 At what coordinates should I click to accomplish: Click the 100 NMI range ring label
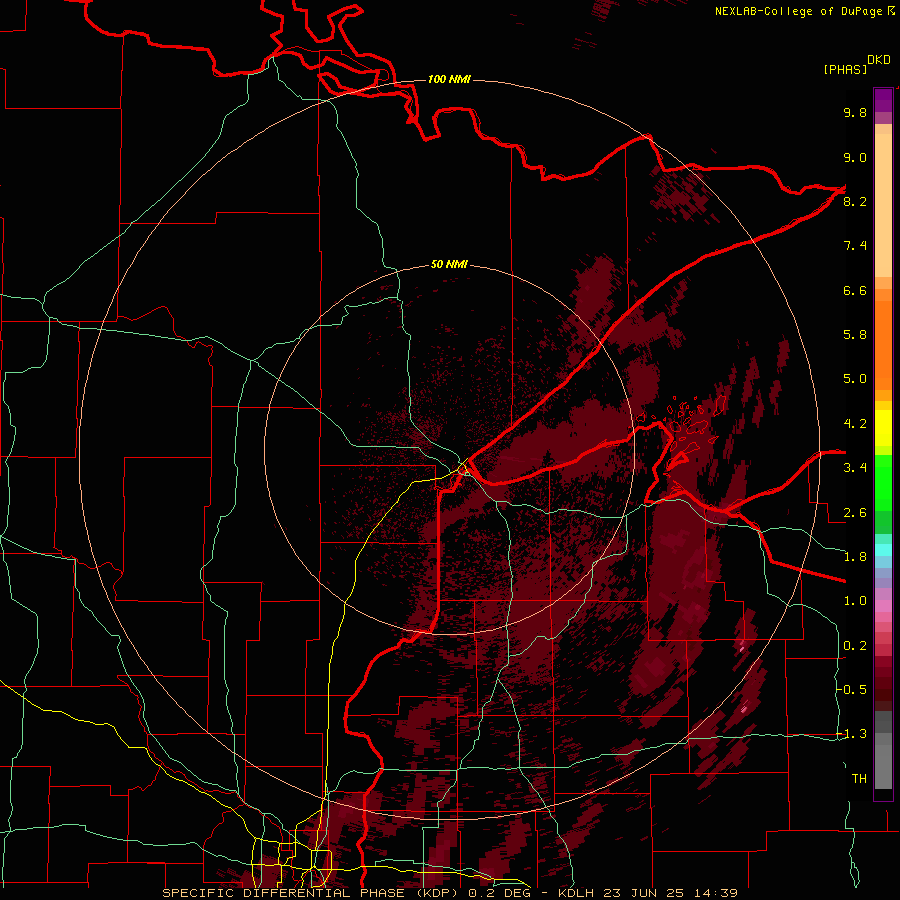pyautogui.click(x=449, y=79)
